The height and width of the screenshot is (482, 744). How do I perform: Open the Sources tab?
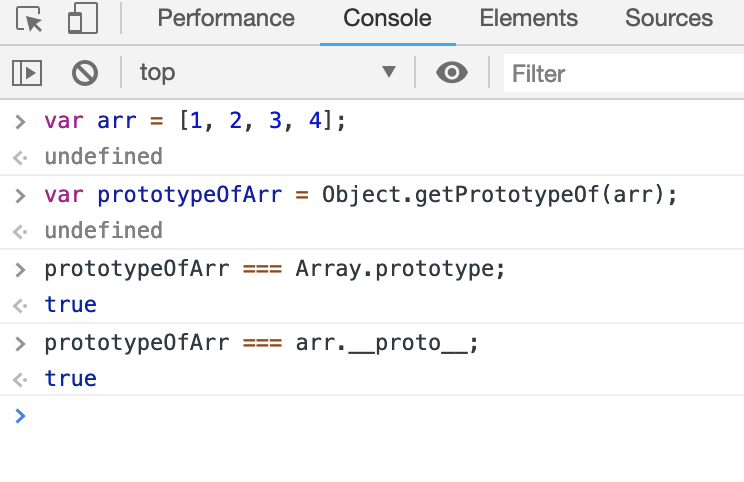tap(669, 18)
